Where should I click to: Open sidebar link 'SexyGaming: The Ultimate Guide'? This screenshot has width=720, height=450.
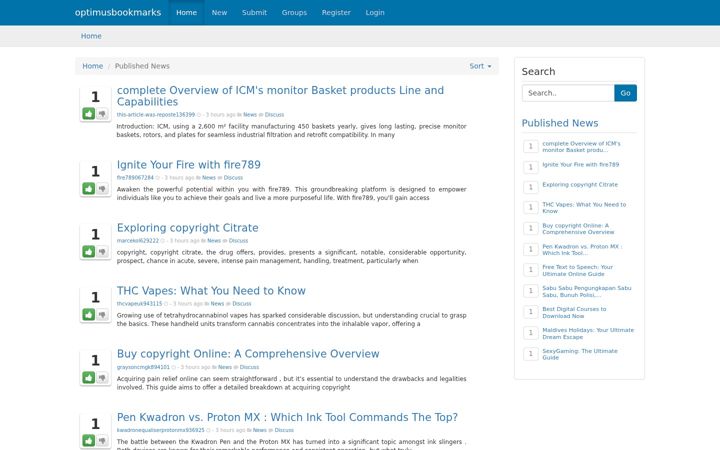click(x=580, y=354)
